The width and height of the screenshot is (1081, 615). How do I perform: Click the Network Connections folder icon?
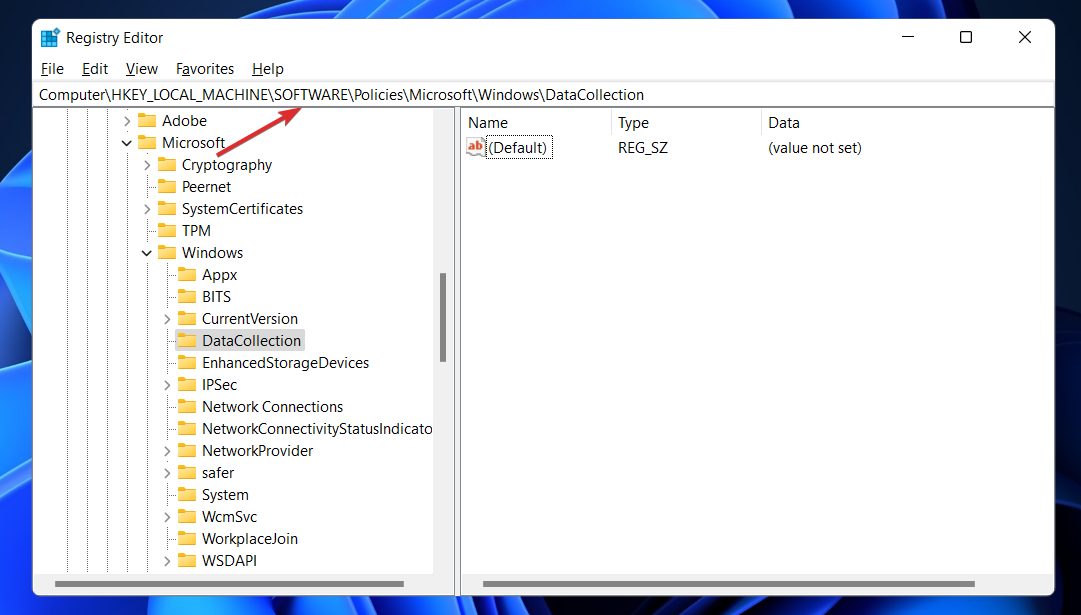pyautogui.click(x=187, y=407)
